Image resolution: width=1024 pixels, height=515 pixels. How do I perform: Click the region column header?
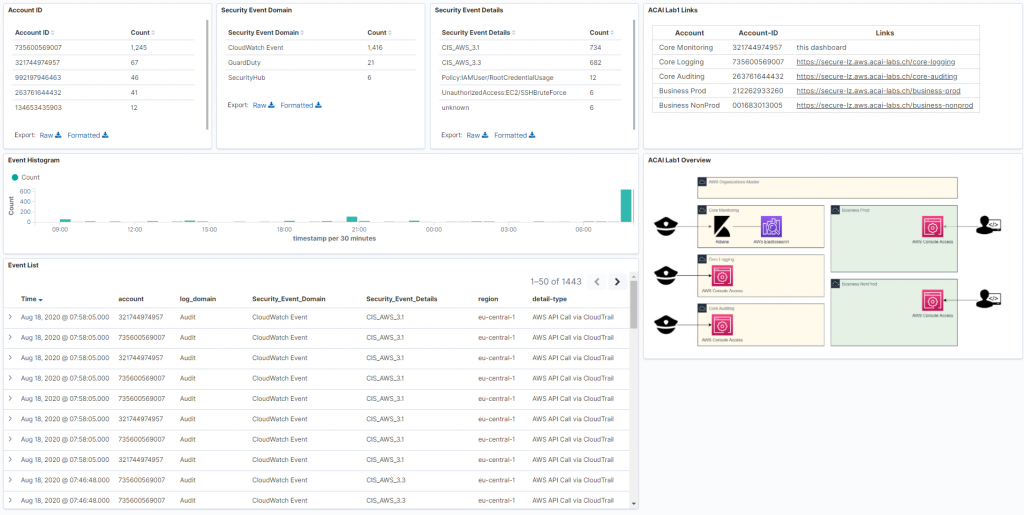point(488,299)
